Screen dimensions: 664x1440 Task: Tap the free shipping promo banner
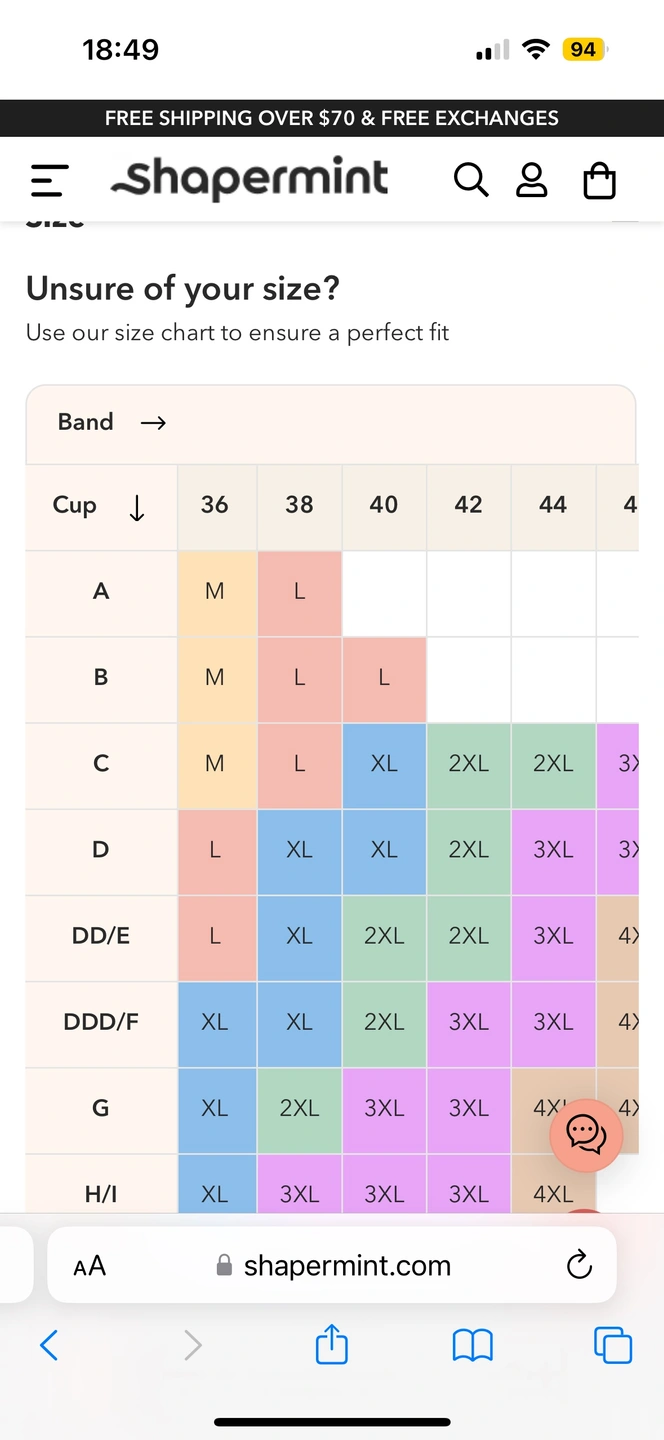click(332, 118)
